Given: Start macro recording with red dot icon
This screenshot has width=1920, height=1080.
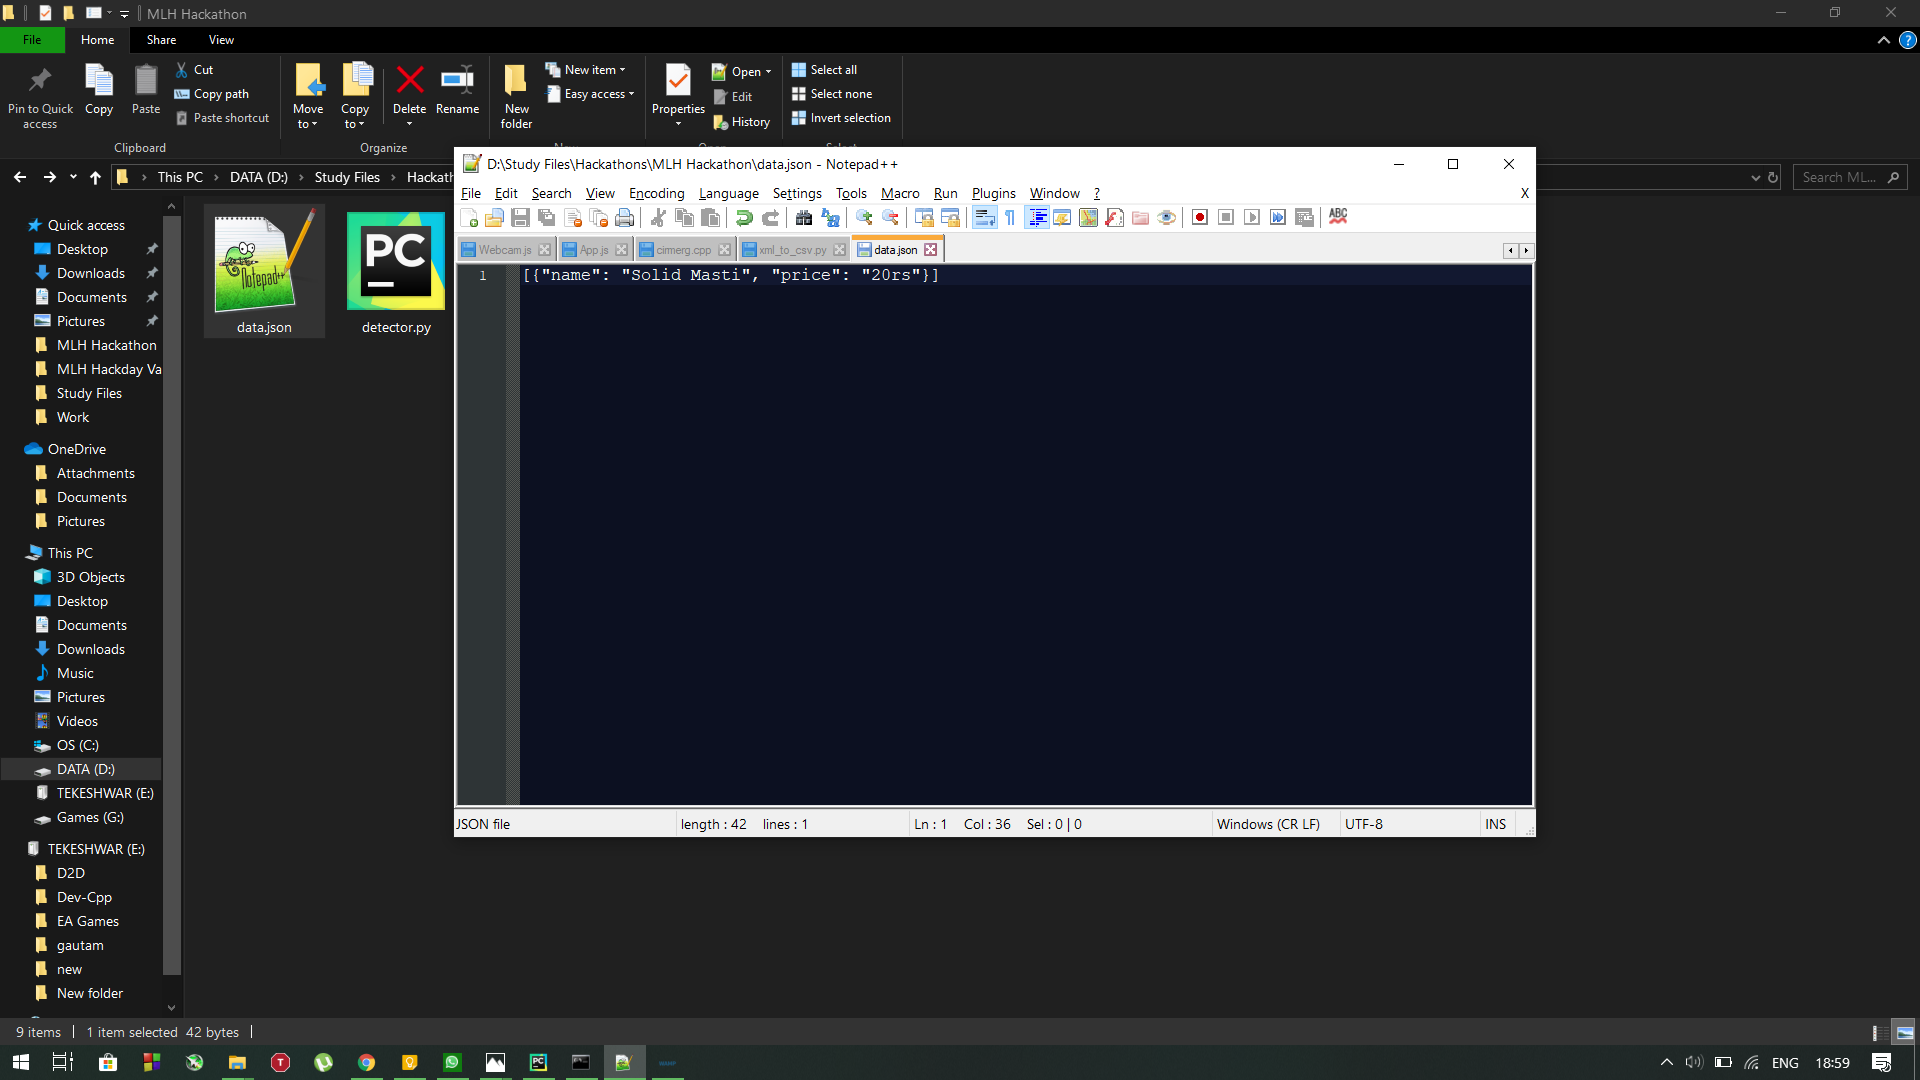Looking at the screenshot, I should (1200, 218).
